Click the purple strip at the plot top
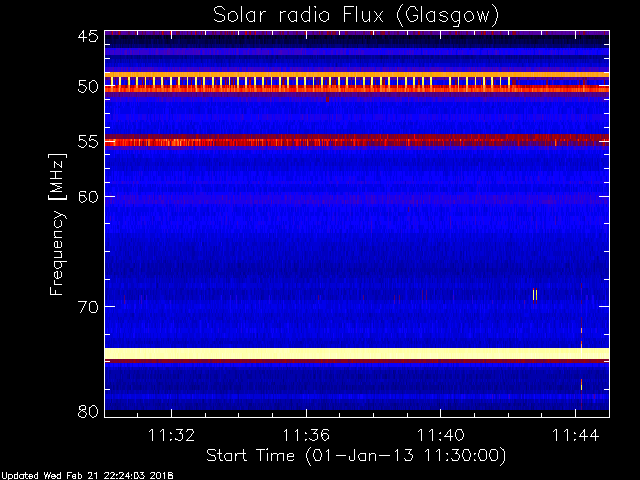 [357, 33]
